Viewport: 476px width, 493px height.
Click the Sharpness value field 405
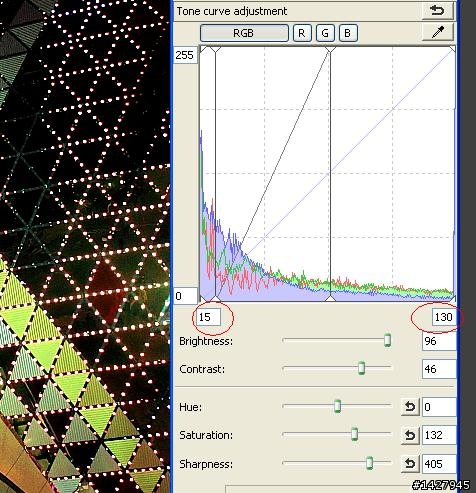pos(439,464)
